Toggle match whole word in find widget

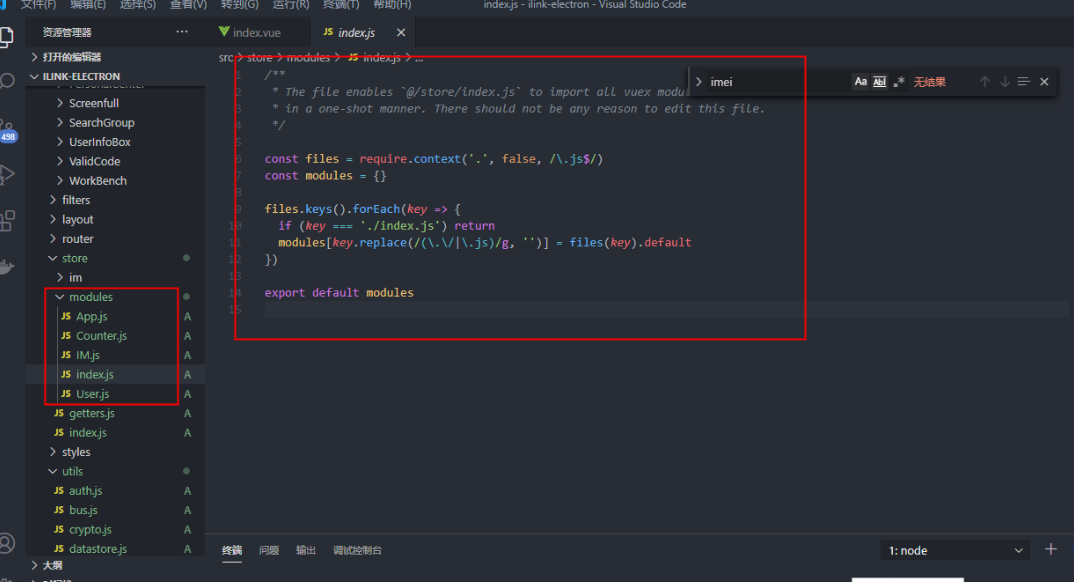[x=879, y=81]
